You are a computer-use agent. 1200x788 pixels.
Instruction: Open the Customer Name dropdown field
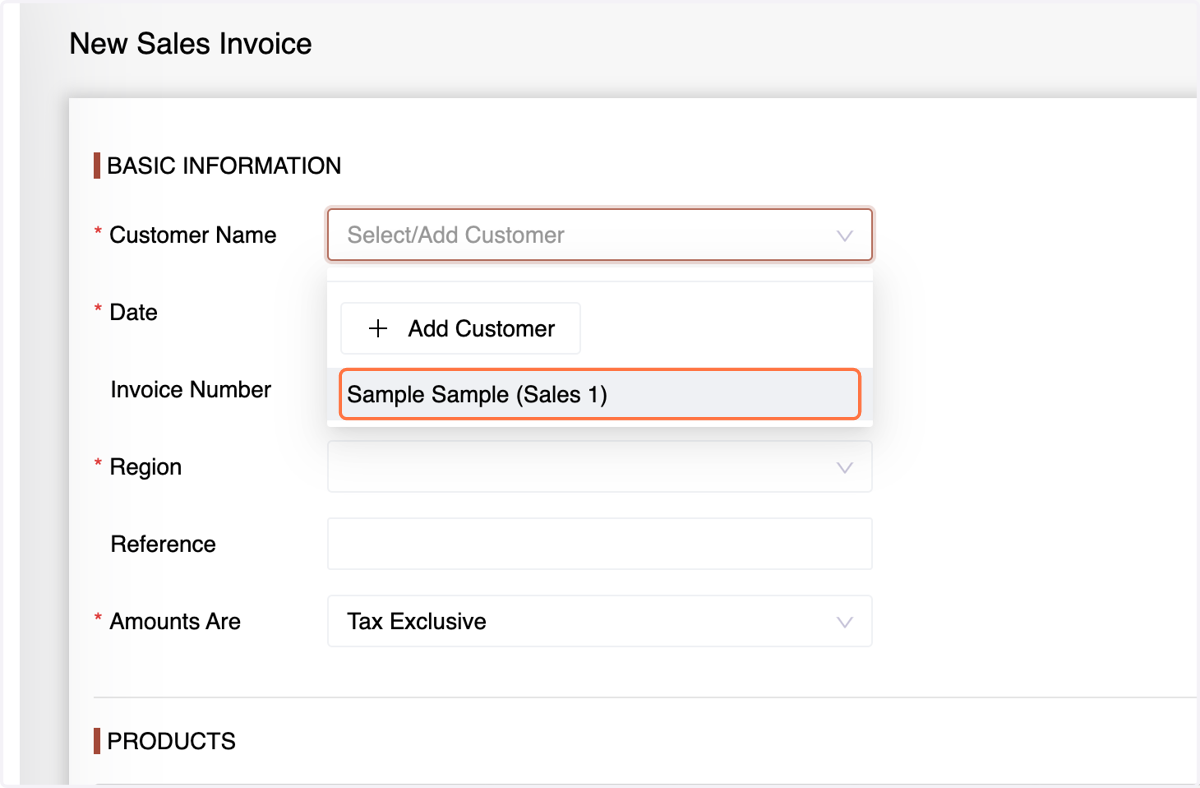(x=599, y=235)
